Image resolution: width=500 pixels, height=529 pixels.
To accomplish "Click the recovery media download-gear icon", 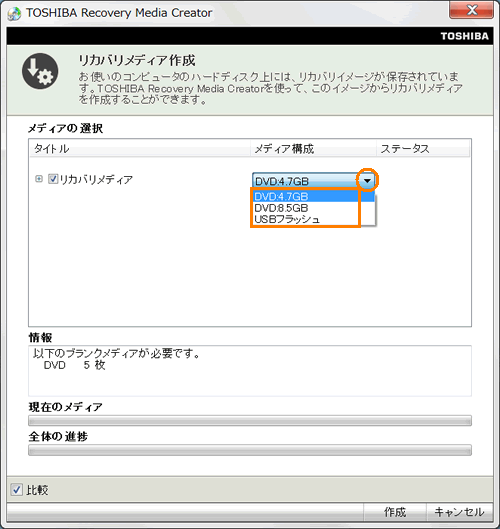I will tap(40, 71).
